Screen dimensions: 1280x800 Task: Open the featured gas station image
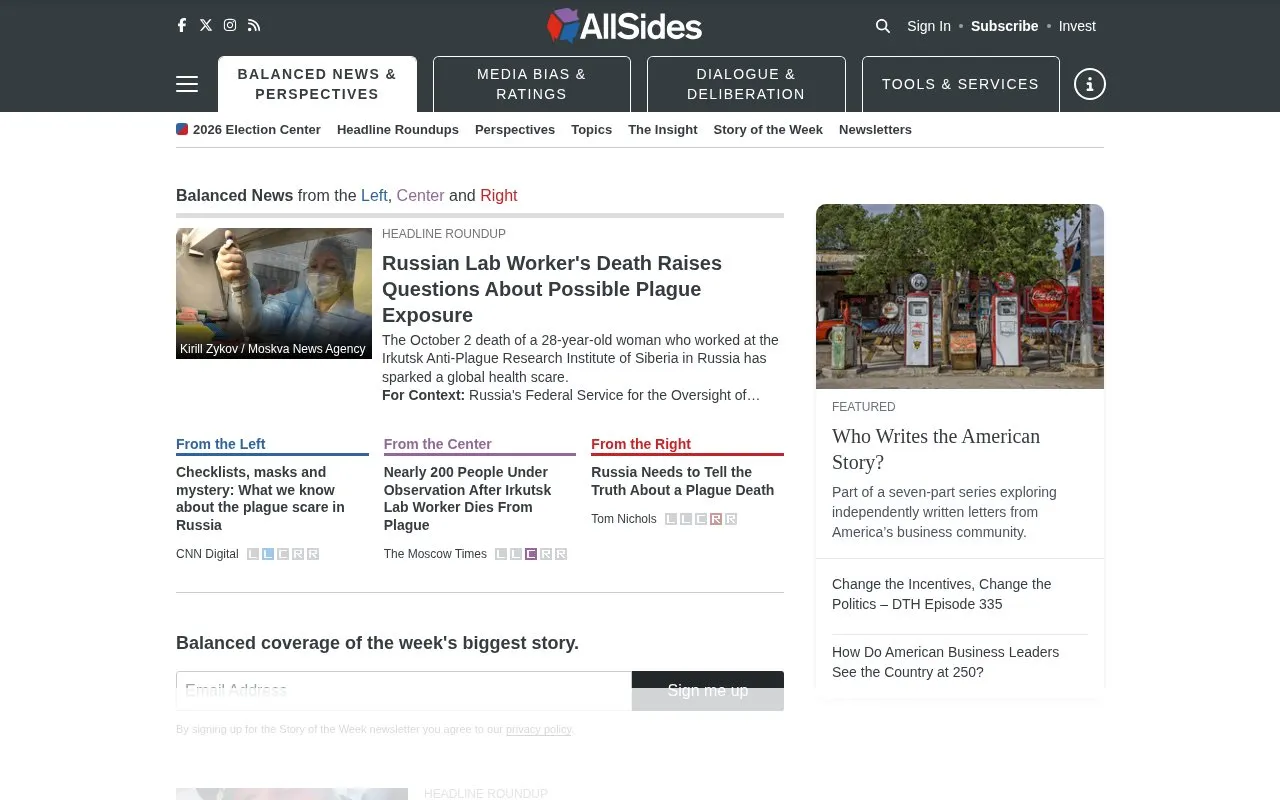(960, 296)
